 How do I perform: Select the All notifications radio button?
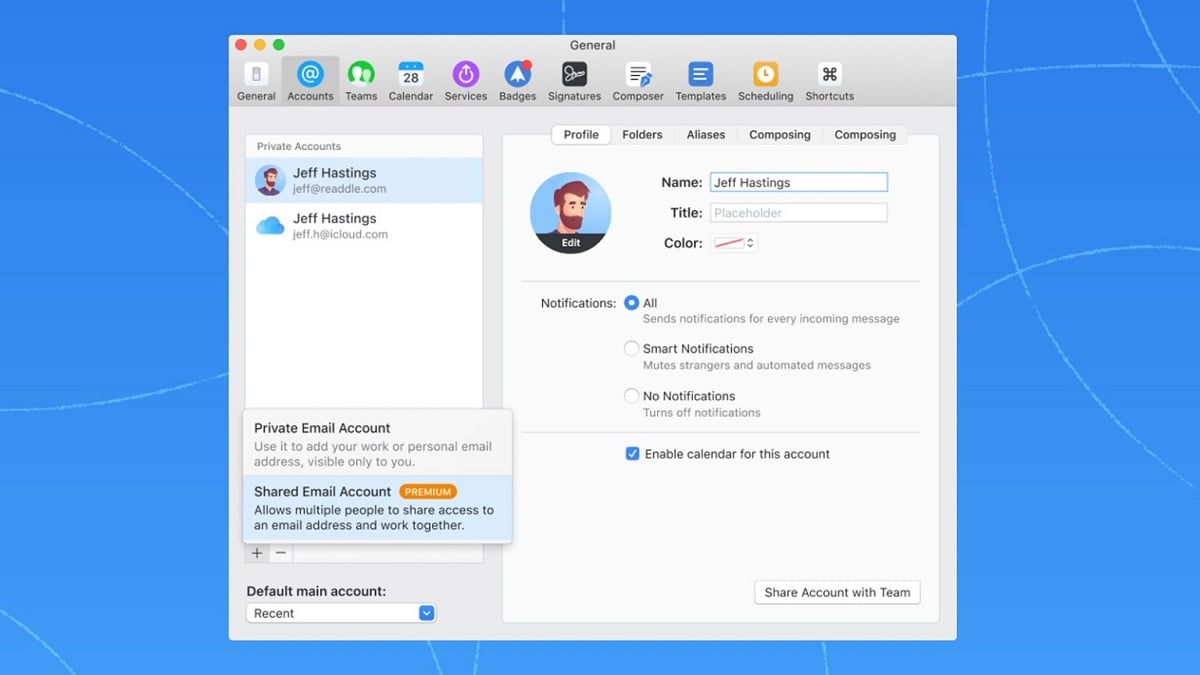point(631,303)
